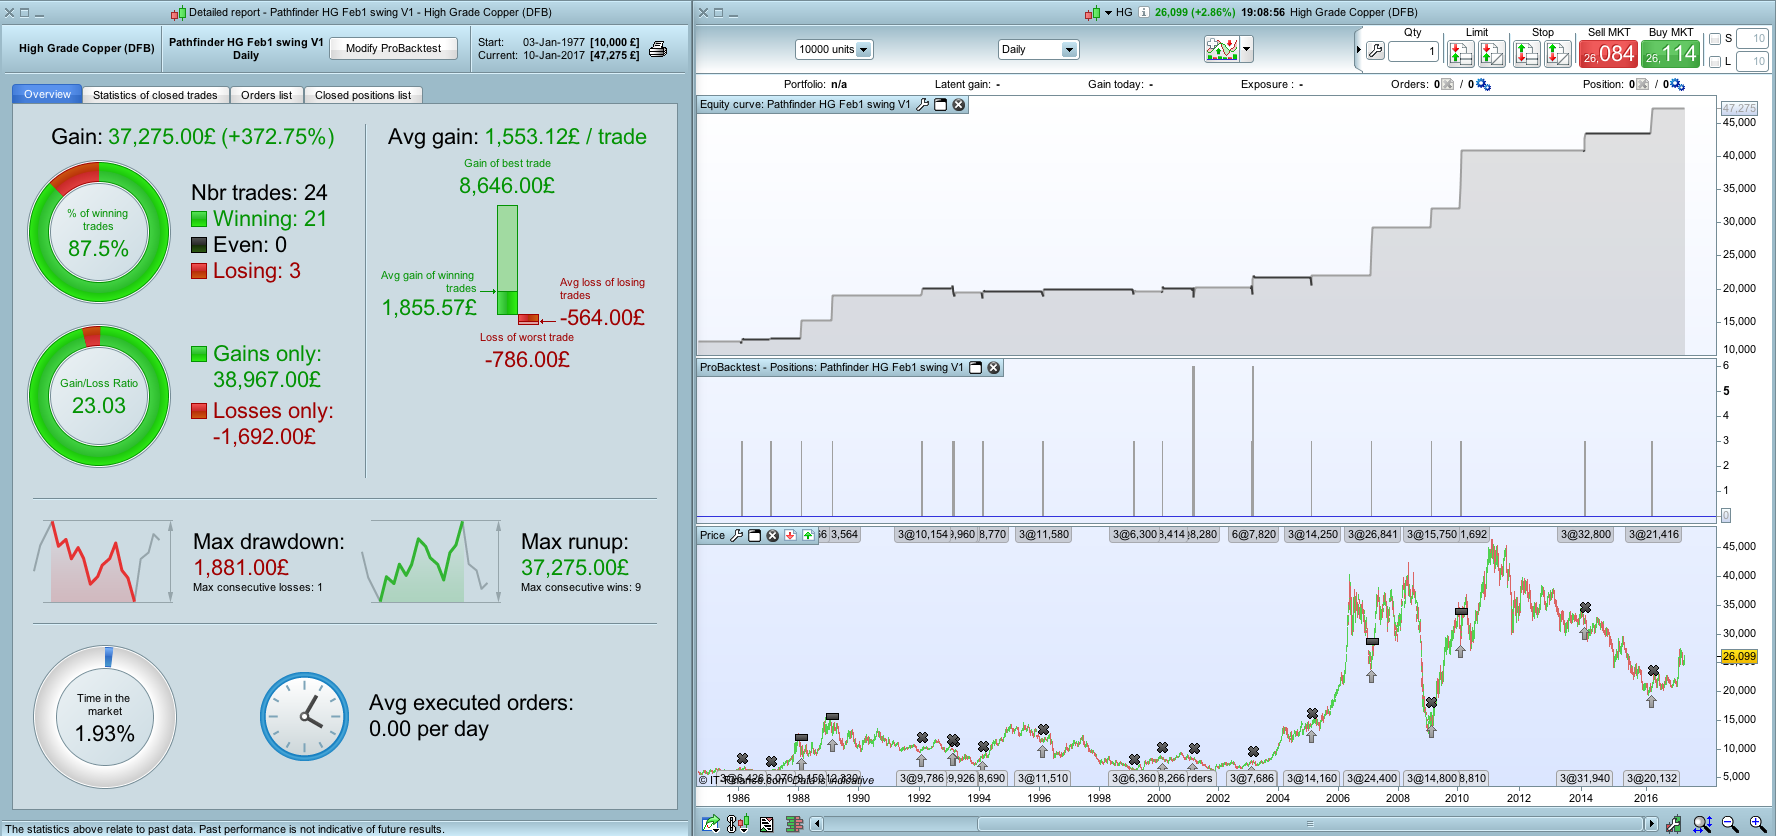Click the chart horizontal scrollbar thumb

(1309, 824)
